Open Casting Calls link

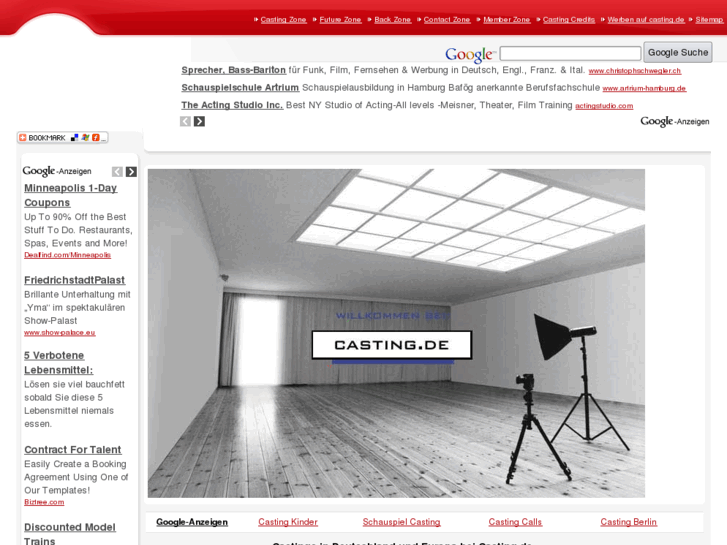click(515, 522)
